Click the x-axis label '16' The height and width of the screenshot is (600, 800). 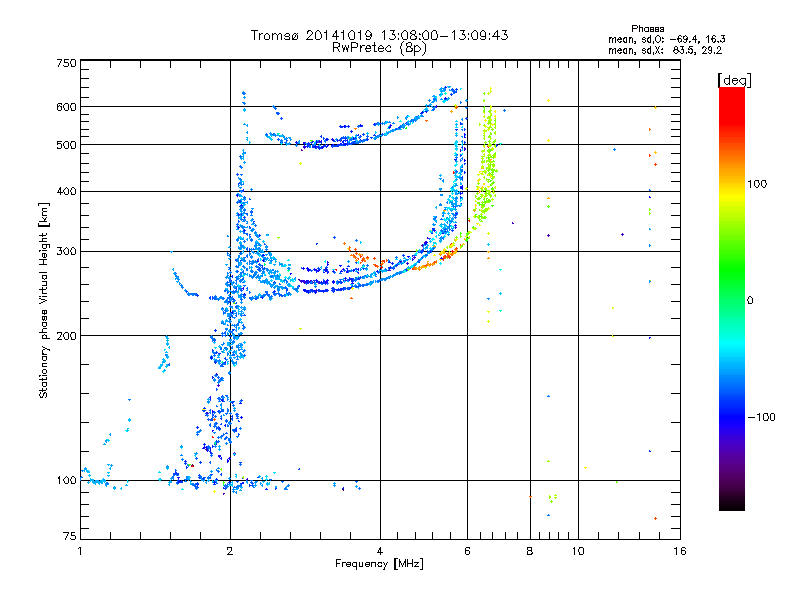pos(680,551)
